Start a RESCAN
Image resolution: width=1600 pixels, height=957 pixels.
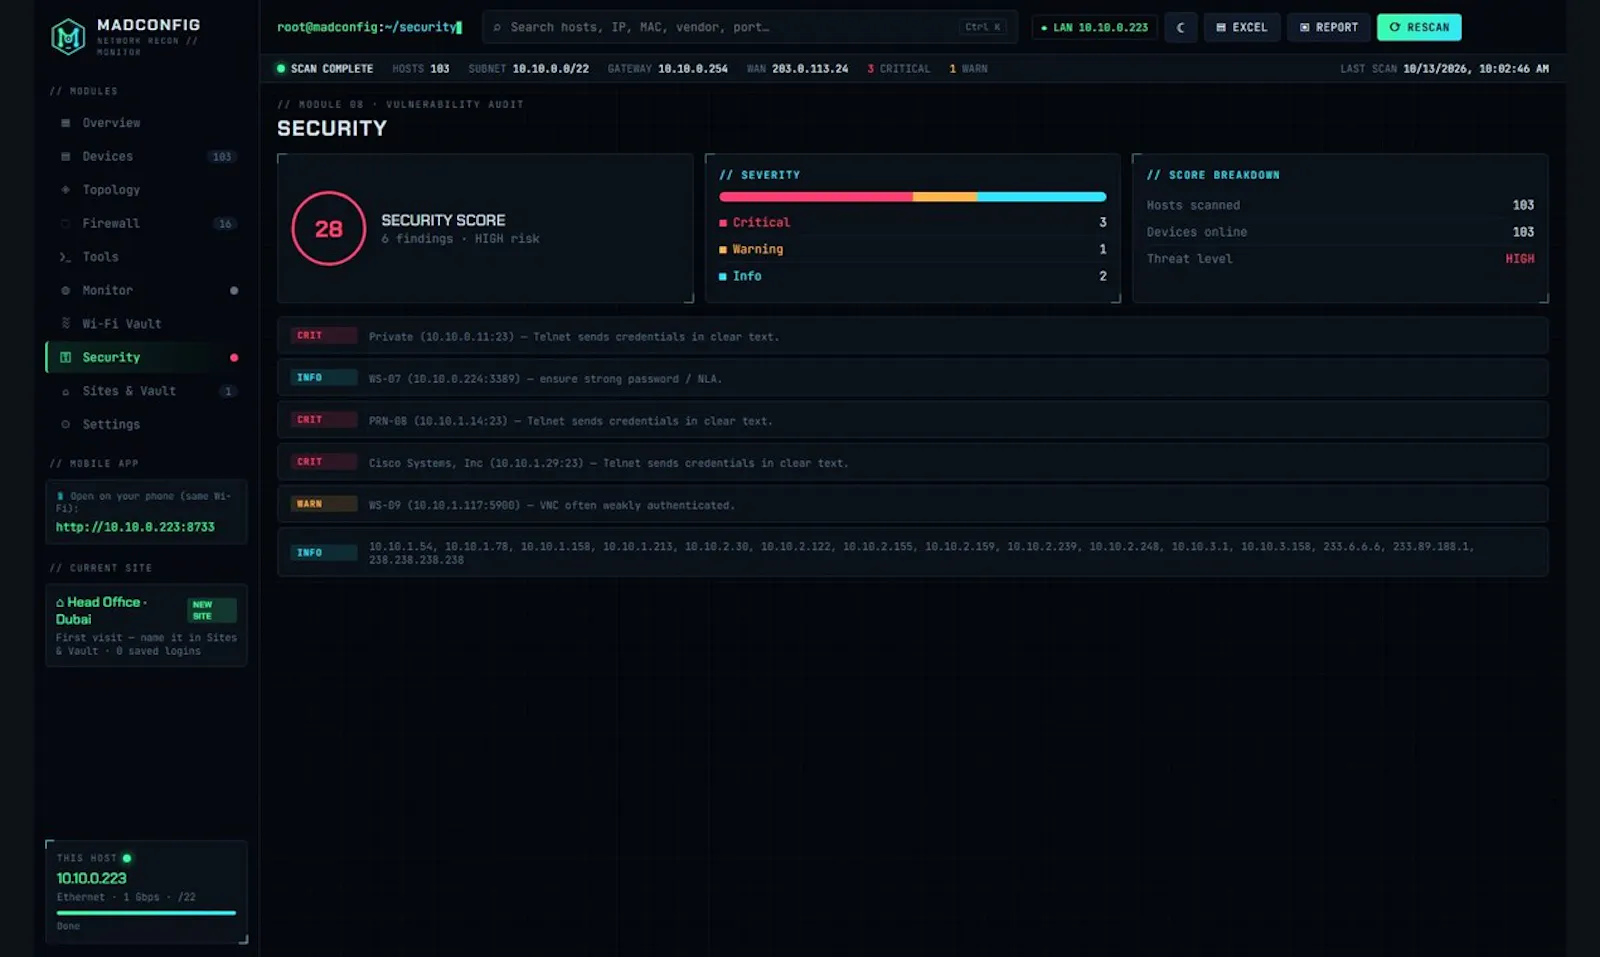1419,28
